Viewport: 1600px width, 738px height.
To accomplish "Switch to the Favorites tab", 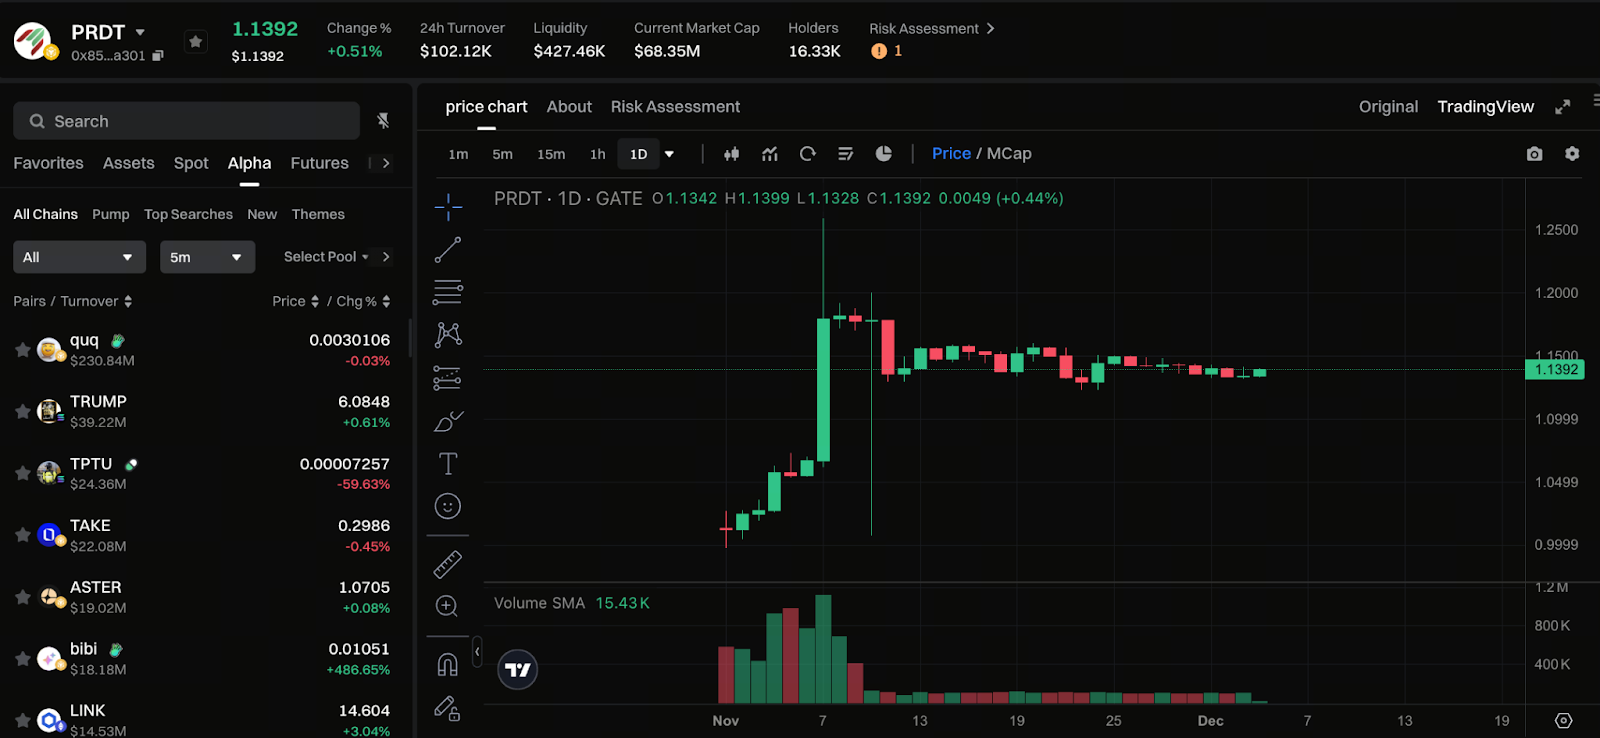I will pos(48,163).
